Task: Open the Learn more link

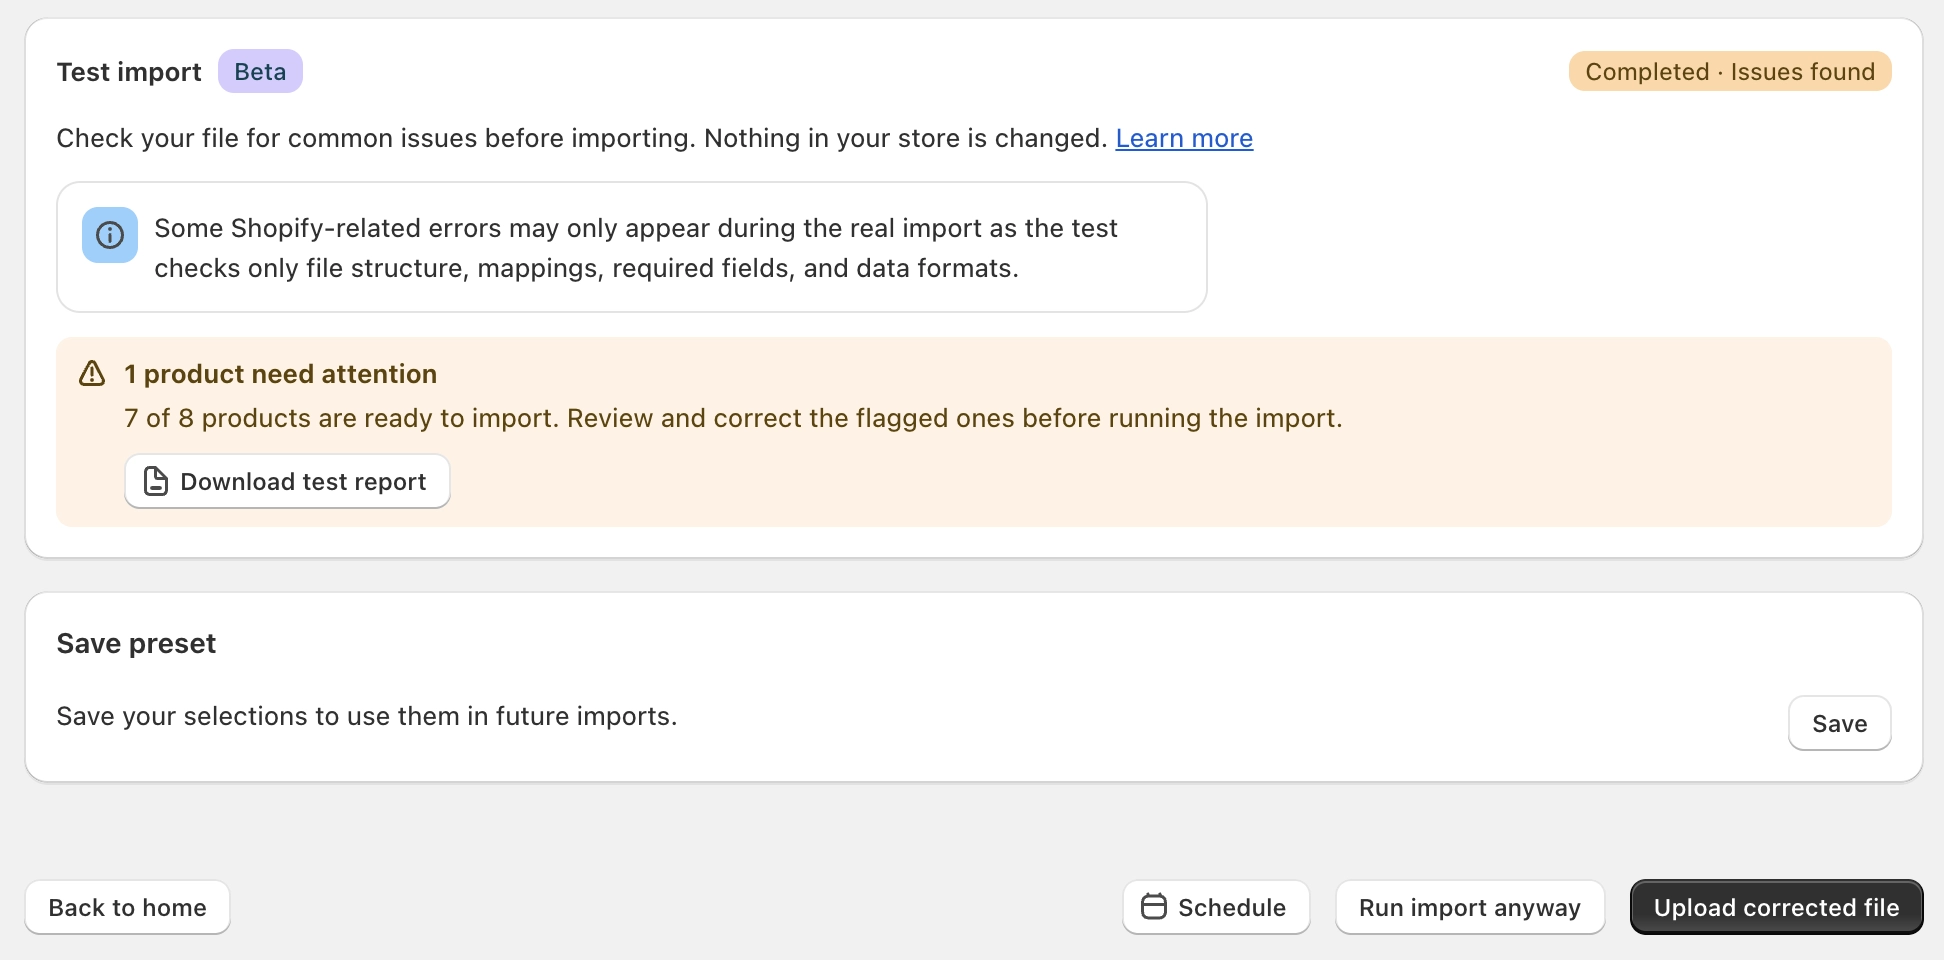Action: coord(1184,138)
